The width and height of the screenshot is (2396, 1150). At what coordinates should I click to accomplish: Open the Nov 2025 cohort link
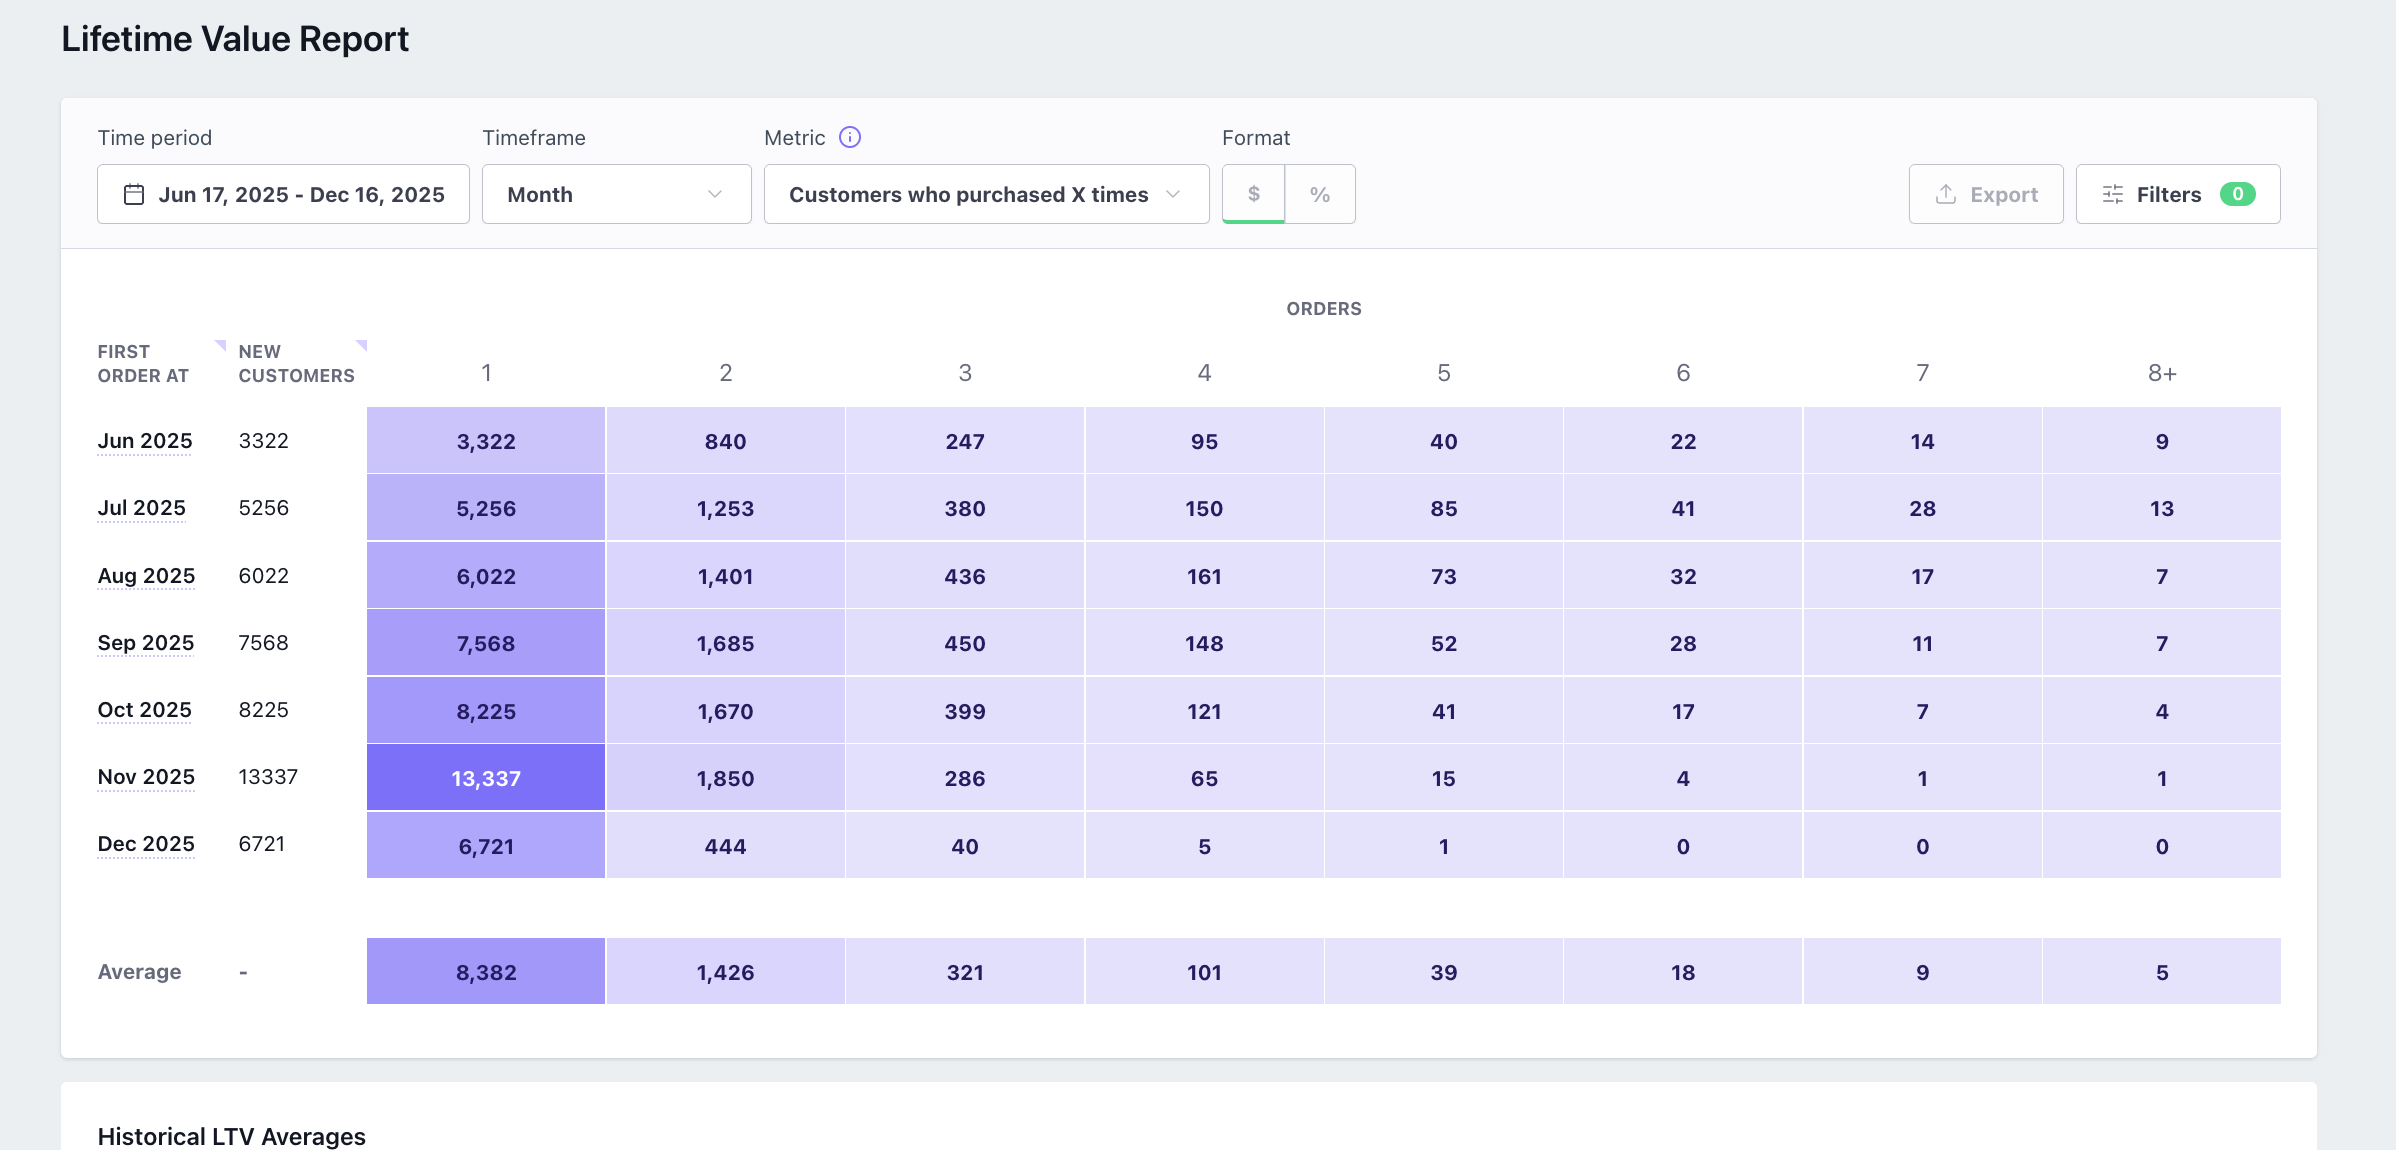146,777
